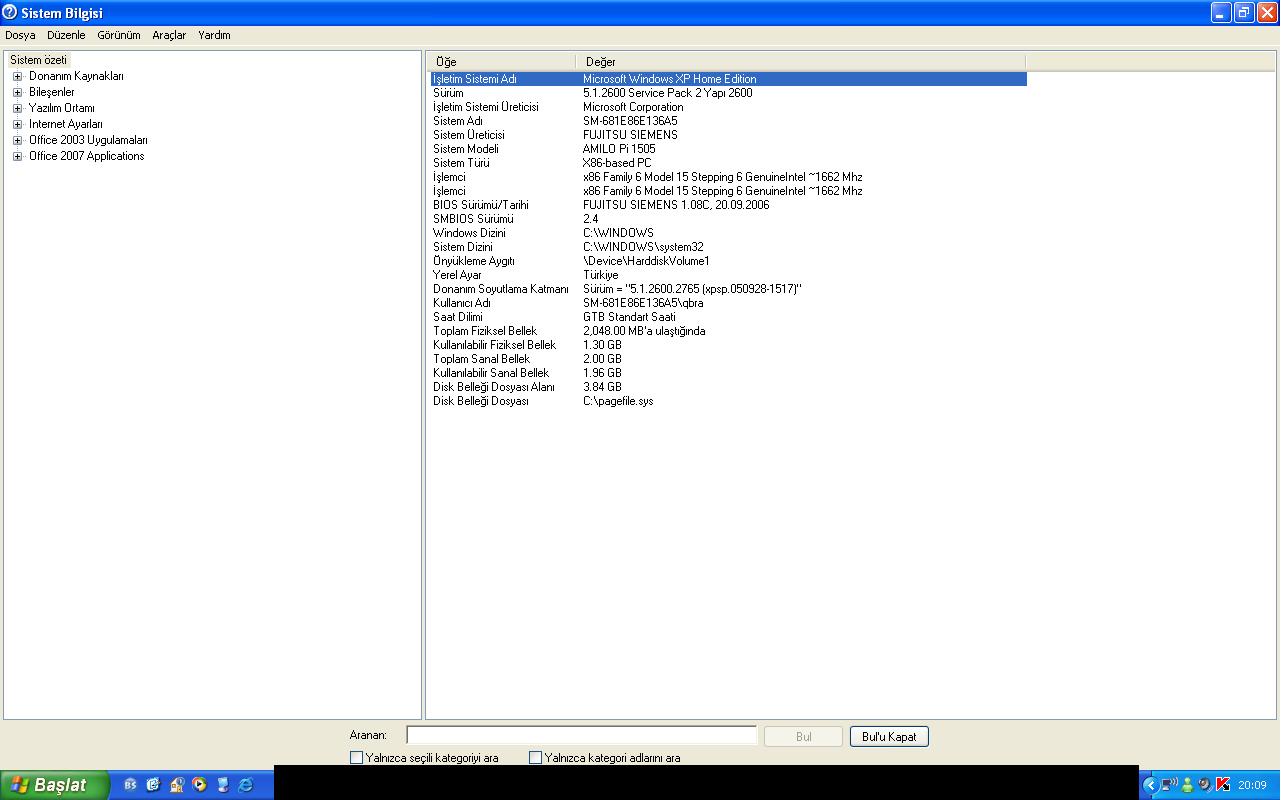Click the wireless network tray icon
The width and height of the screenshot is (1283, 800).
tap(1169, 785)
